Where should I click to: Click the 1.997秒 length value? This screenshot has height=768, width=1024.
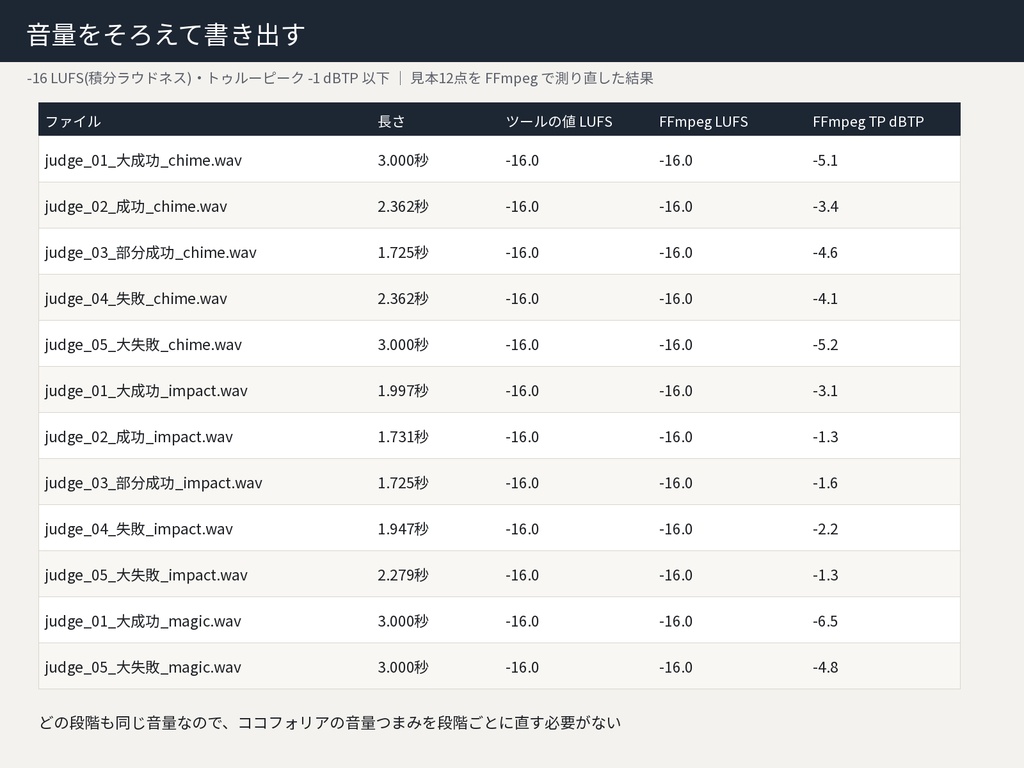tap(403, 391)
